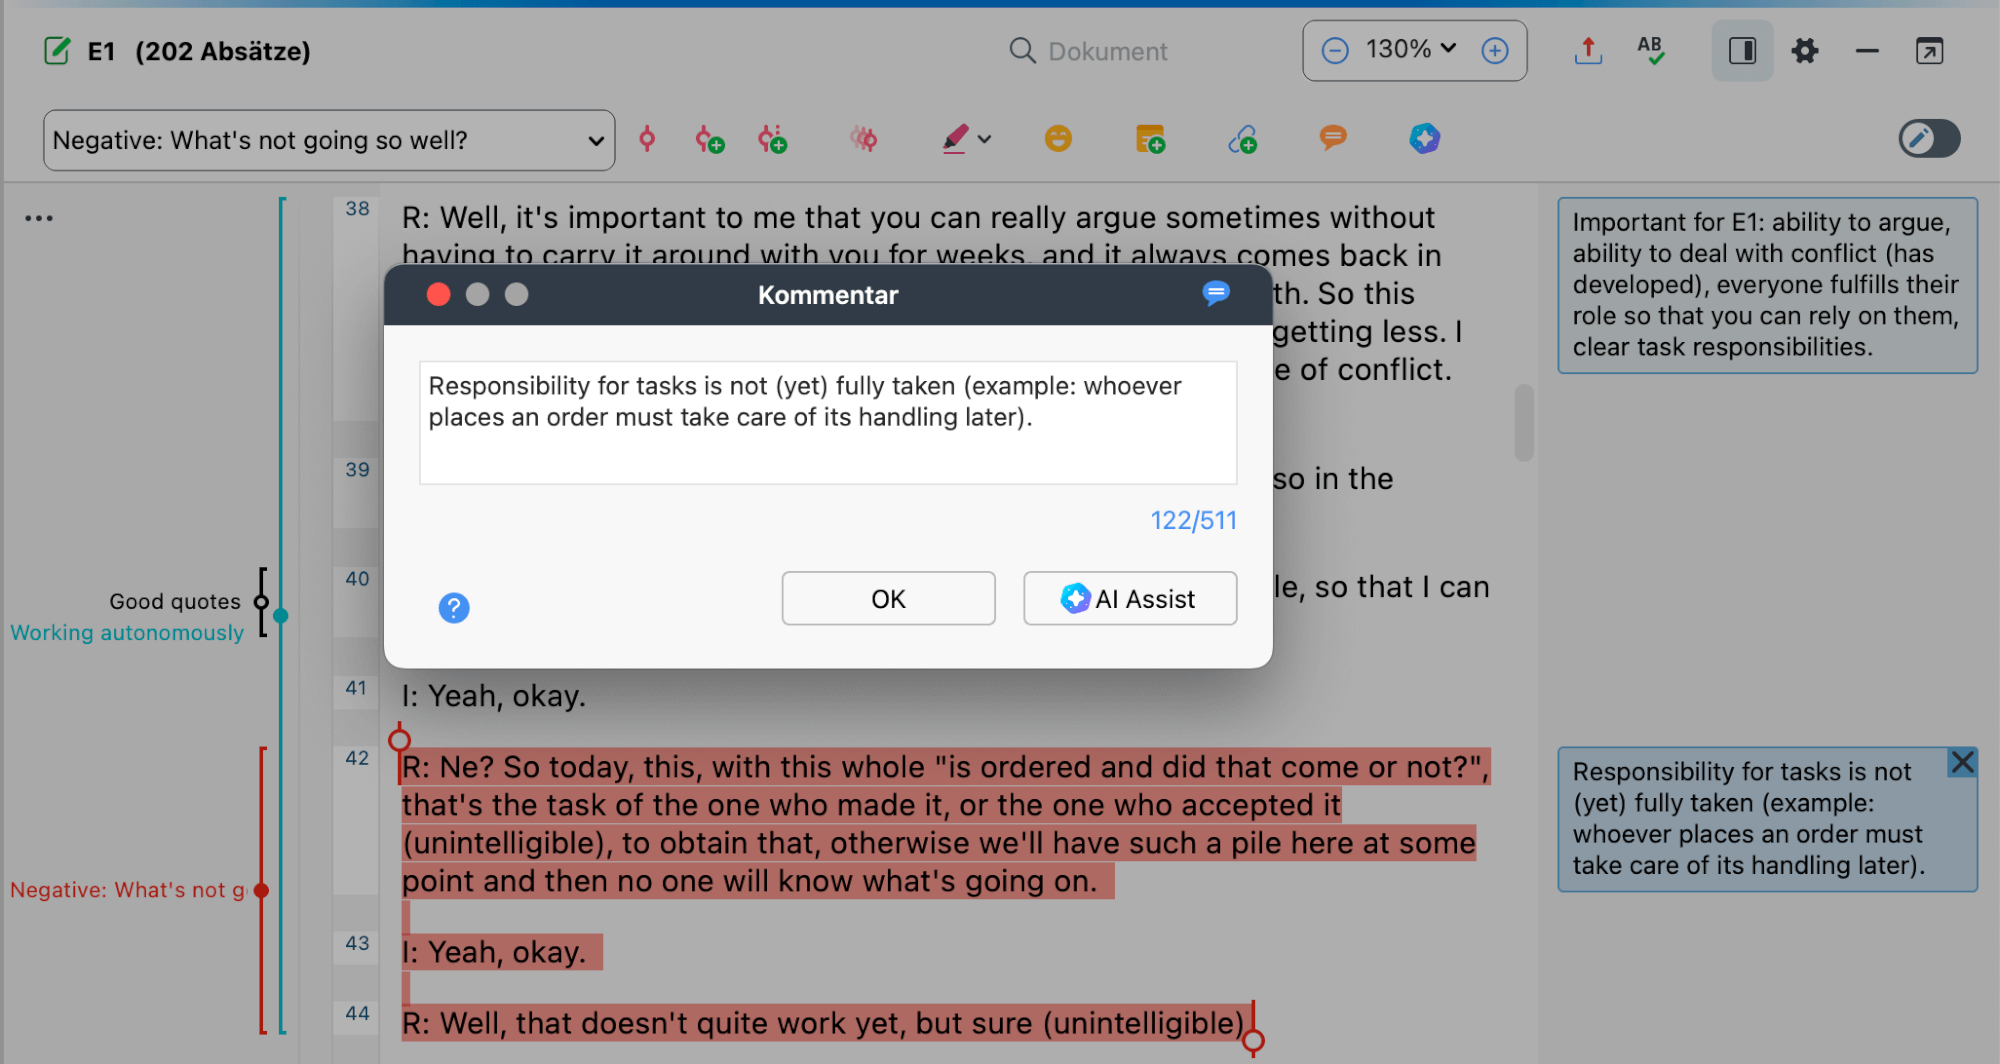The width and height of the screenshot is (2000, 1064).
Task: Confirm the comment with OK
Action: (x=887, y=598)
